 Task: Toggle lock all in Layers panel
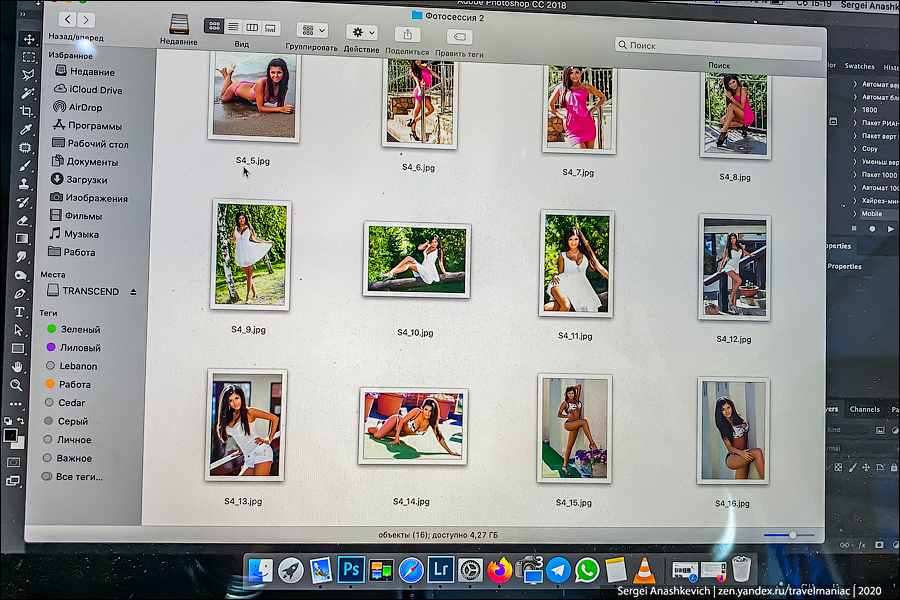(x=894, y=467)
